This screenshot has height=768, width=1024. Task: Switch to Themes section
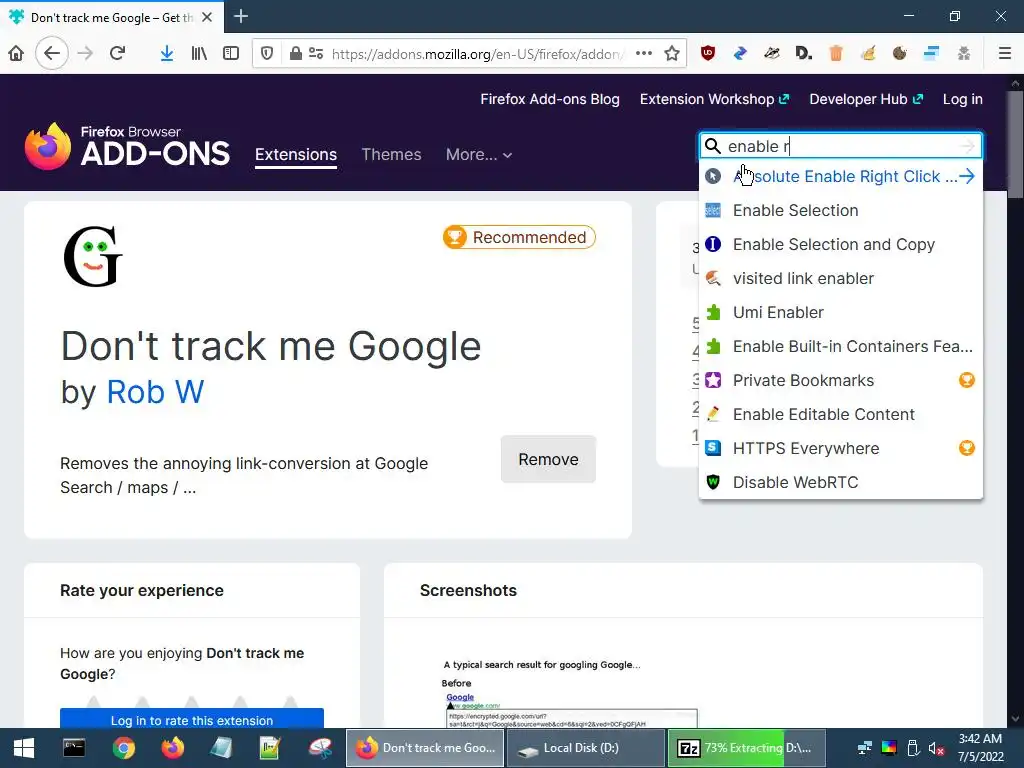tap(391, 155)
